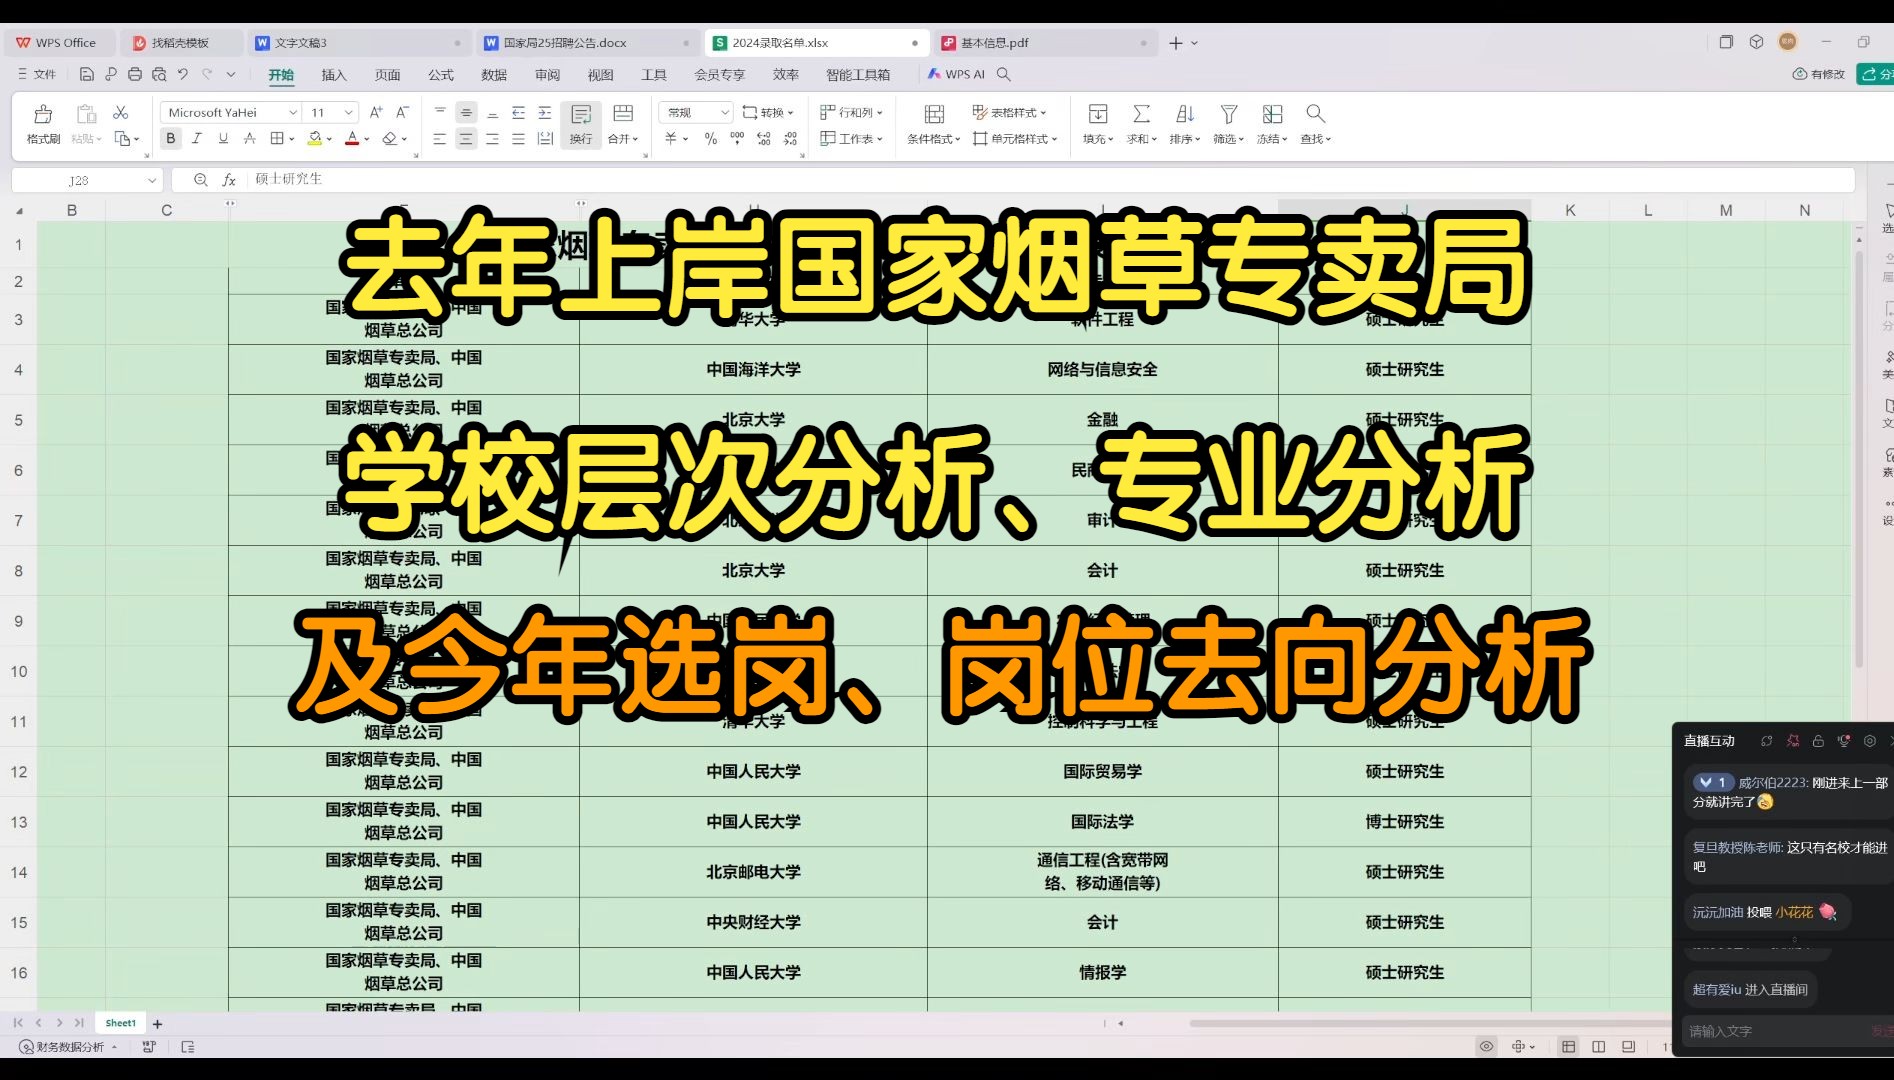Viewport: 1894px width, 1080px height.
Task: Toggle Bold formatting
Action: pyautogui.click(x=171, y=139)
